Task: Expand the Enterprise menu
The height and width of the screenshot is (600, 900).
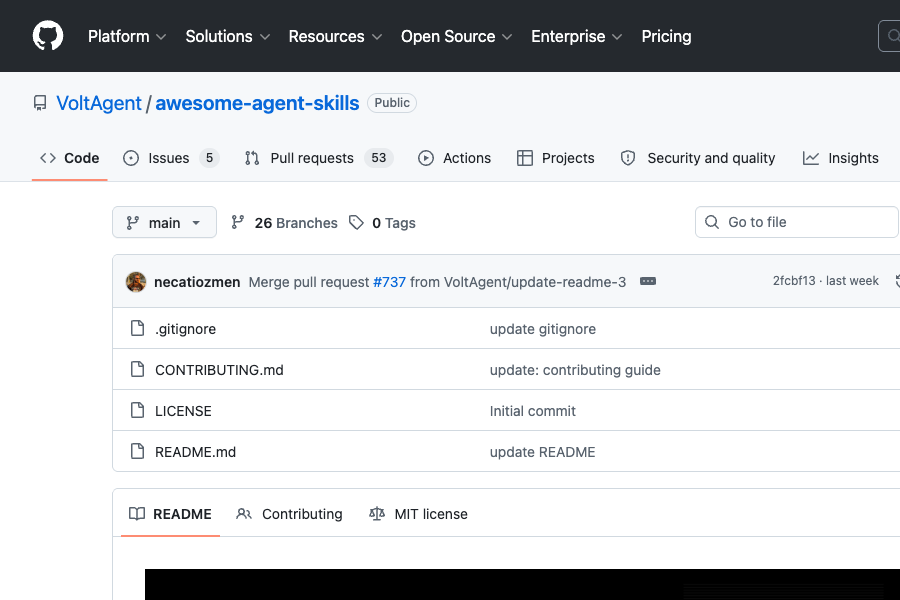Action: (576, 36)
